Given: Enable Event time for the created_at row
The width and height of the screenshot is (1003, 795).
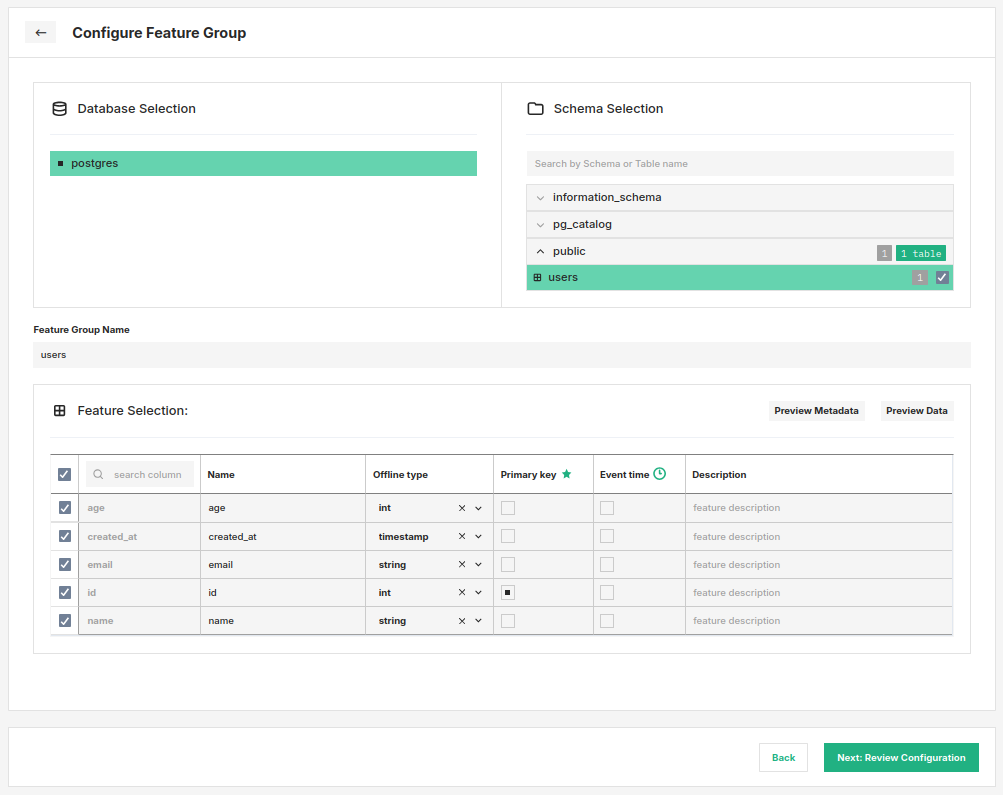Looking at the screenshot, I should point(607,536).
